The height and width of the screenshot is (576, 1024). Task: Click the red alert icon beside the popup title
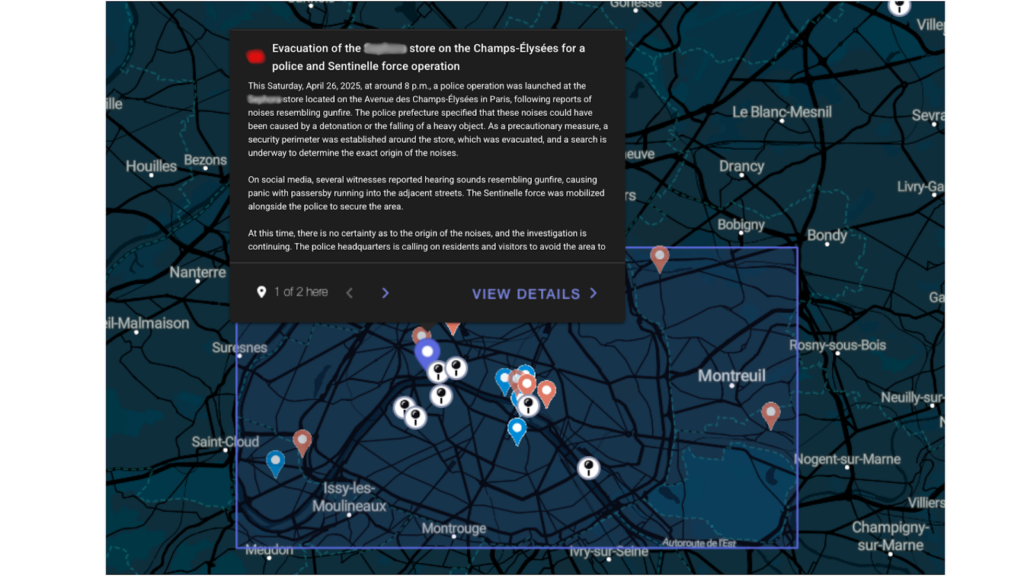click(255, 57)
